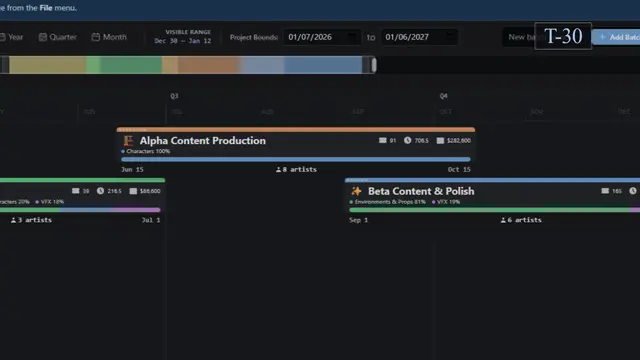Viewport: 640px width, 360px height.
Task: Click the Month calendar icon
Action: (96, 37)
